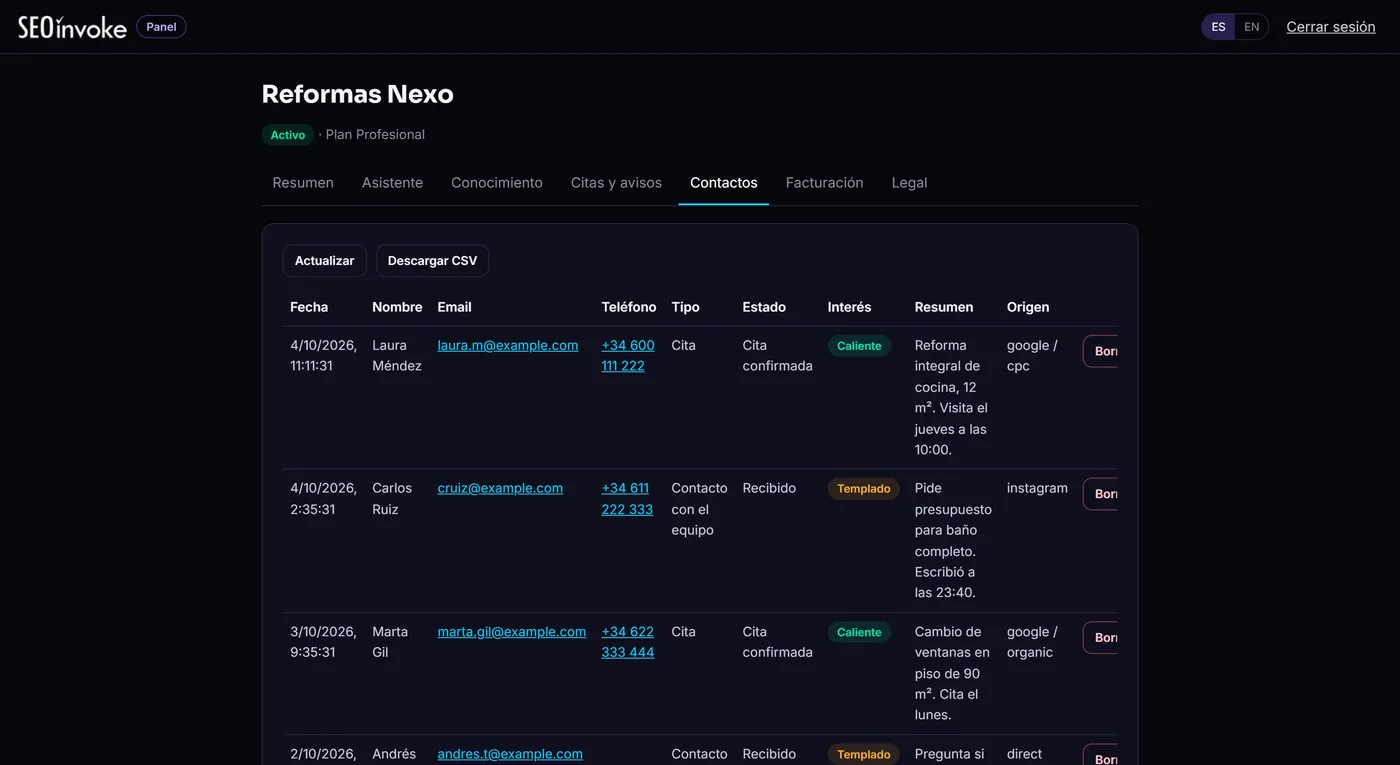
Task: Delete Carlos Ruiz contact row
Action: (x=1101, y=494)
